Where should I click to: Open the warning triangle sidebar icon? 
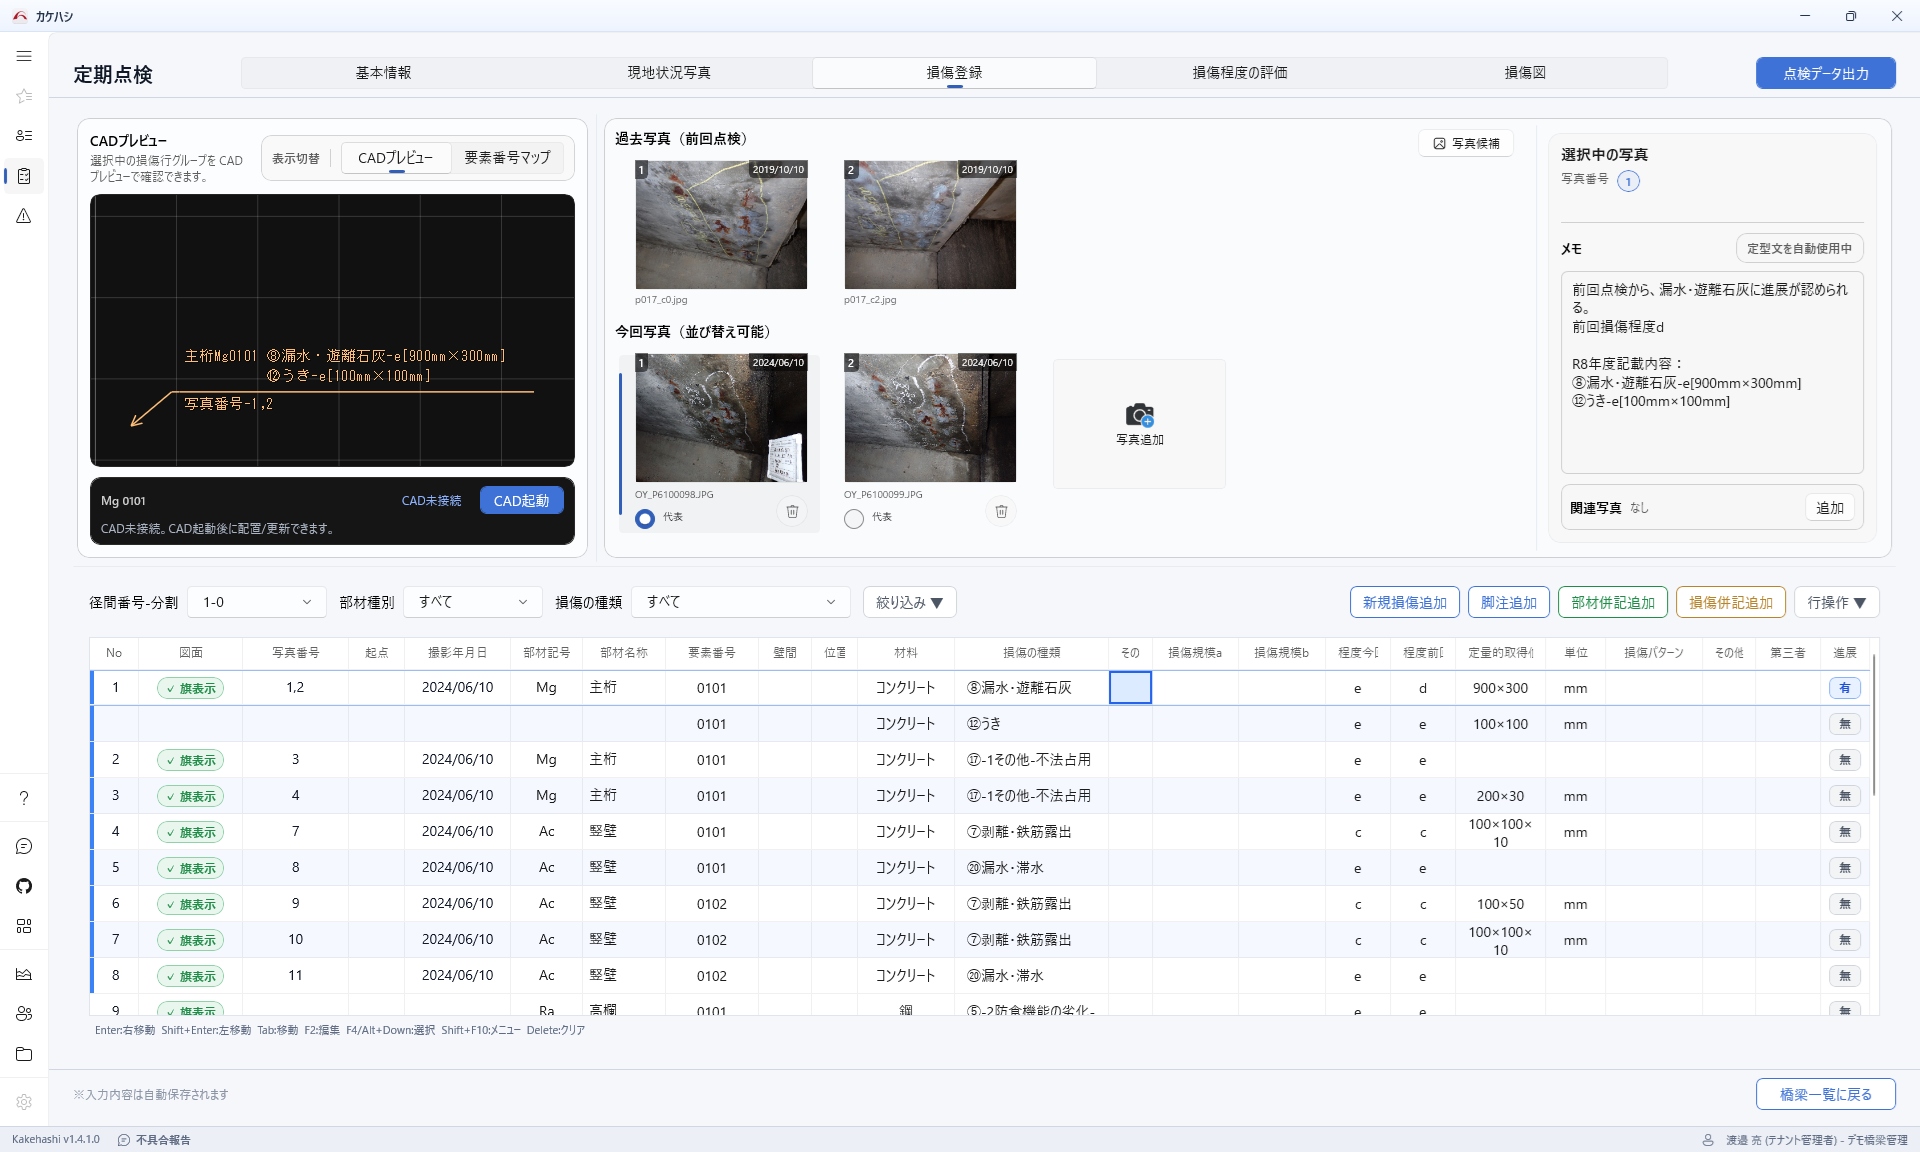pyautogui.click(x=24, y=216)
